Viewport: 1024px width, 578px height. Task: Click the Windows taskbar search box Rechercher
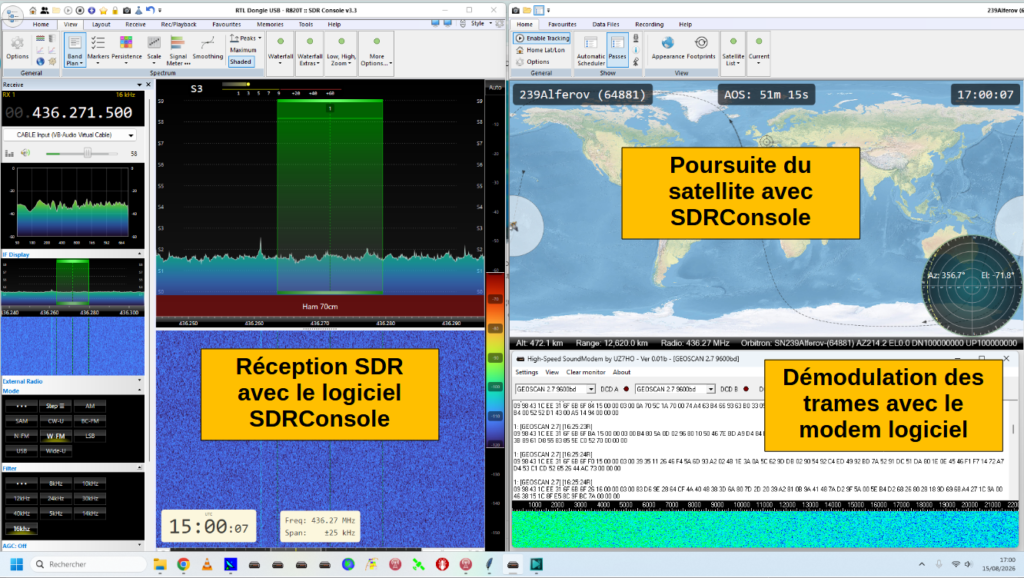pos(88,564)
